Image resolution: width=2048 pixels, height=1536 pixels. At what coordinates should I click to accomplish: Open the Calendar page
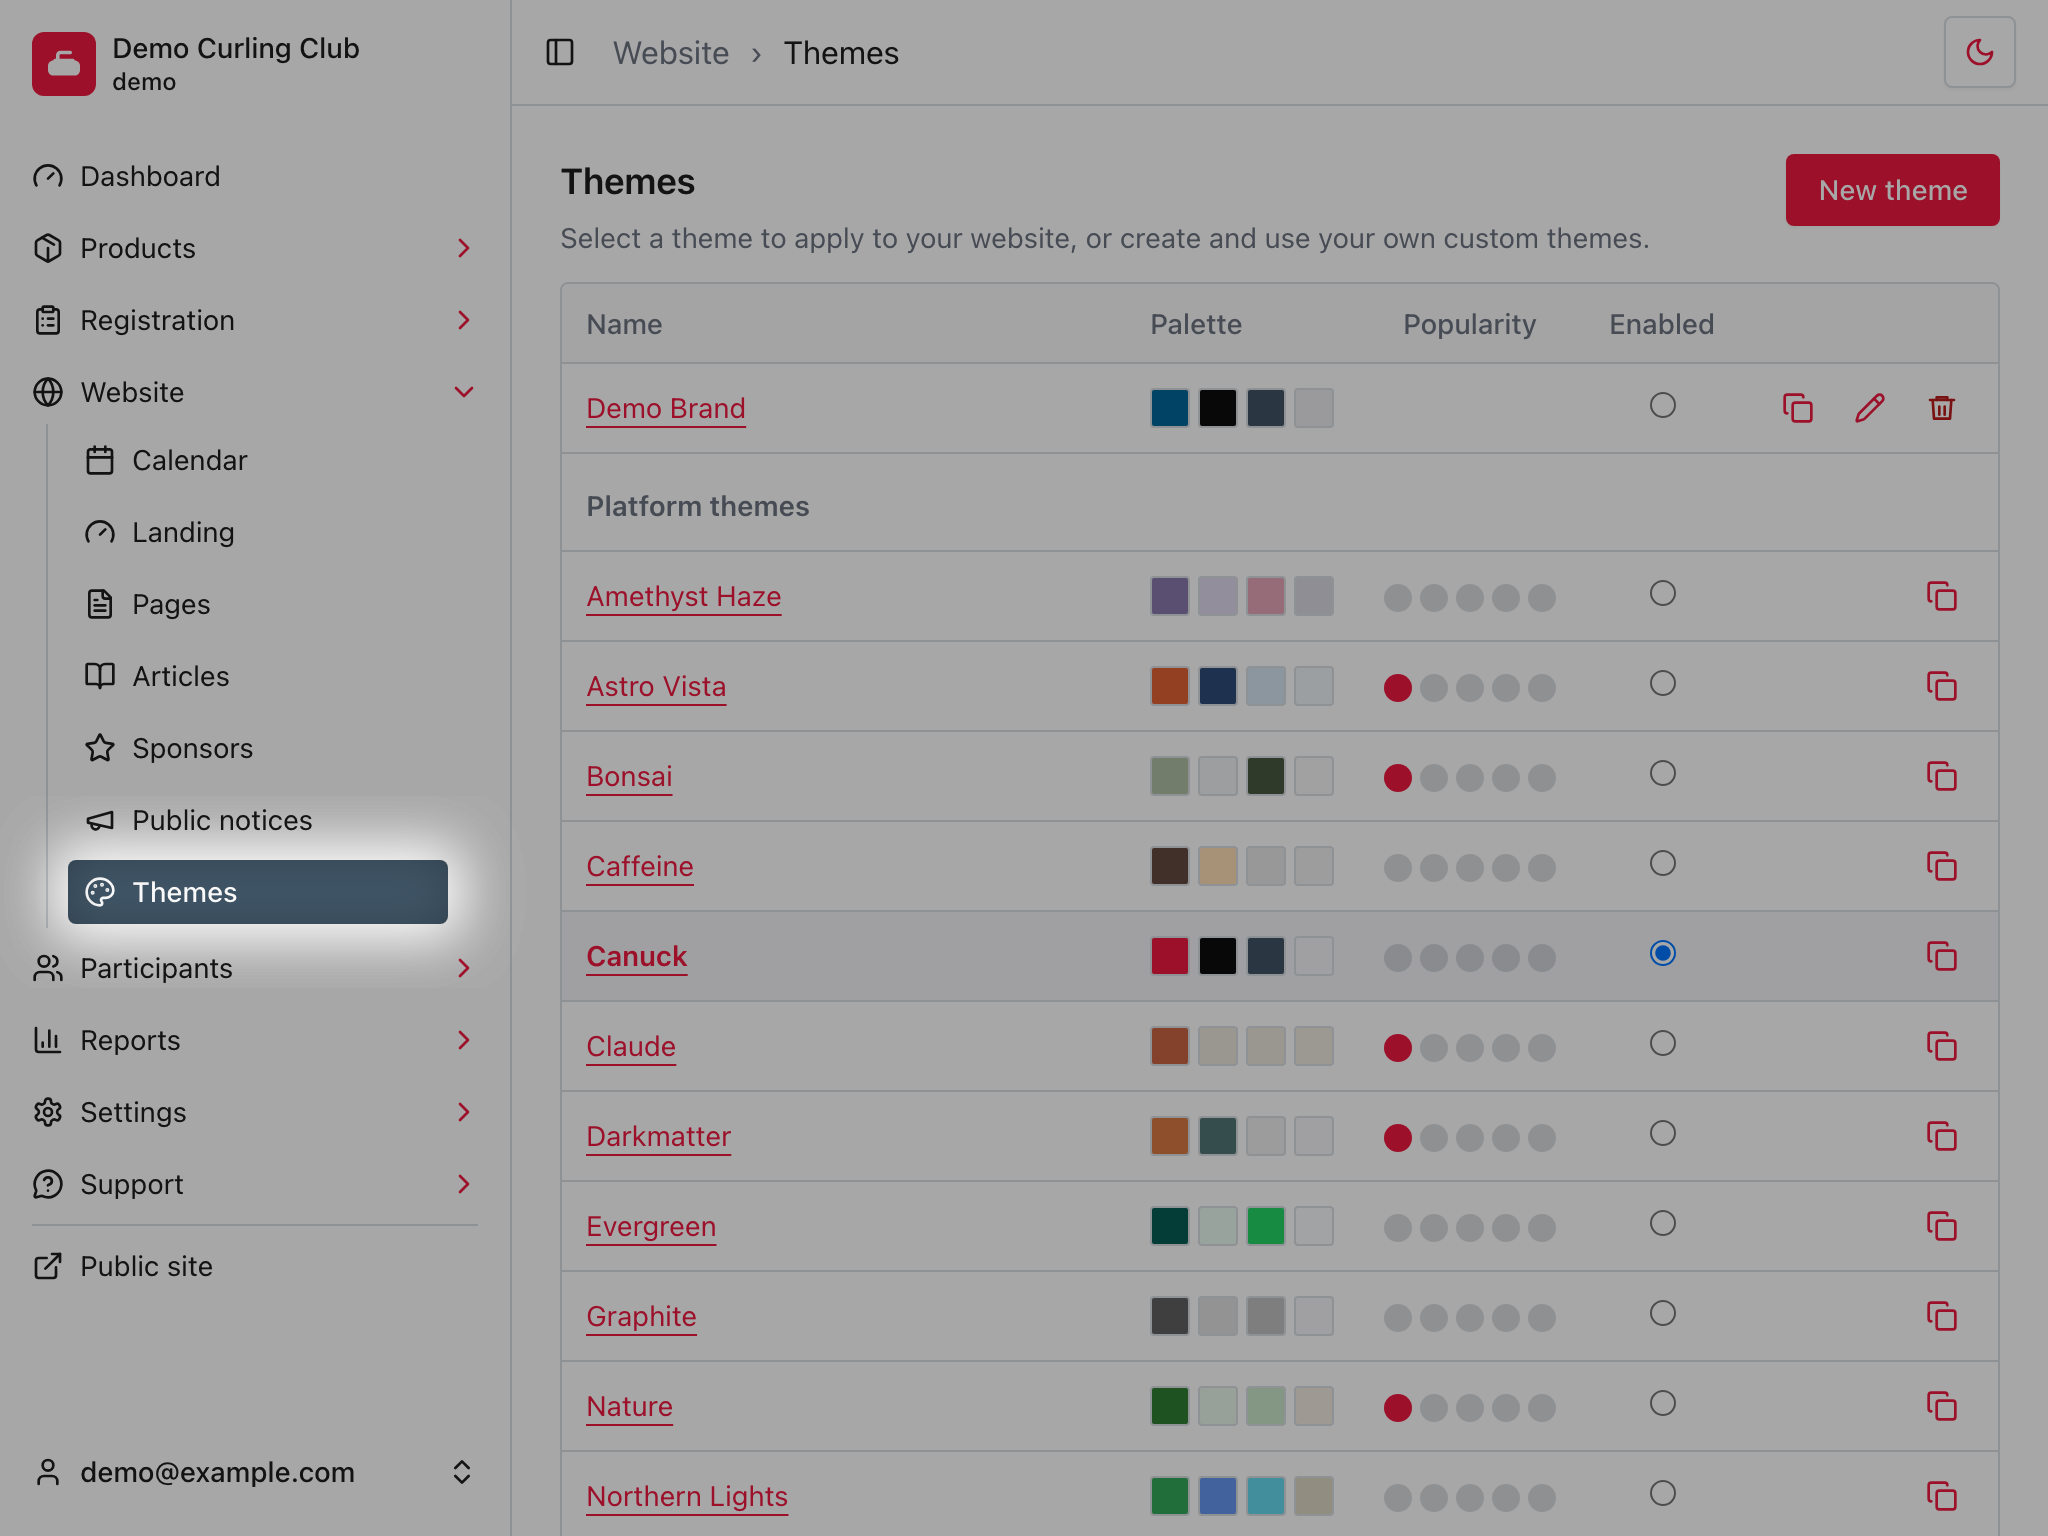(x=258, y=460)
